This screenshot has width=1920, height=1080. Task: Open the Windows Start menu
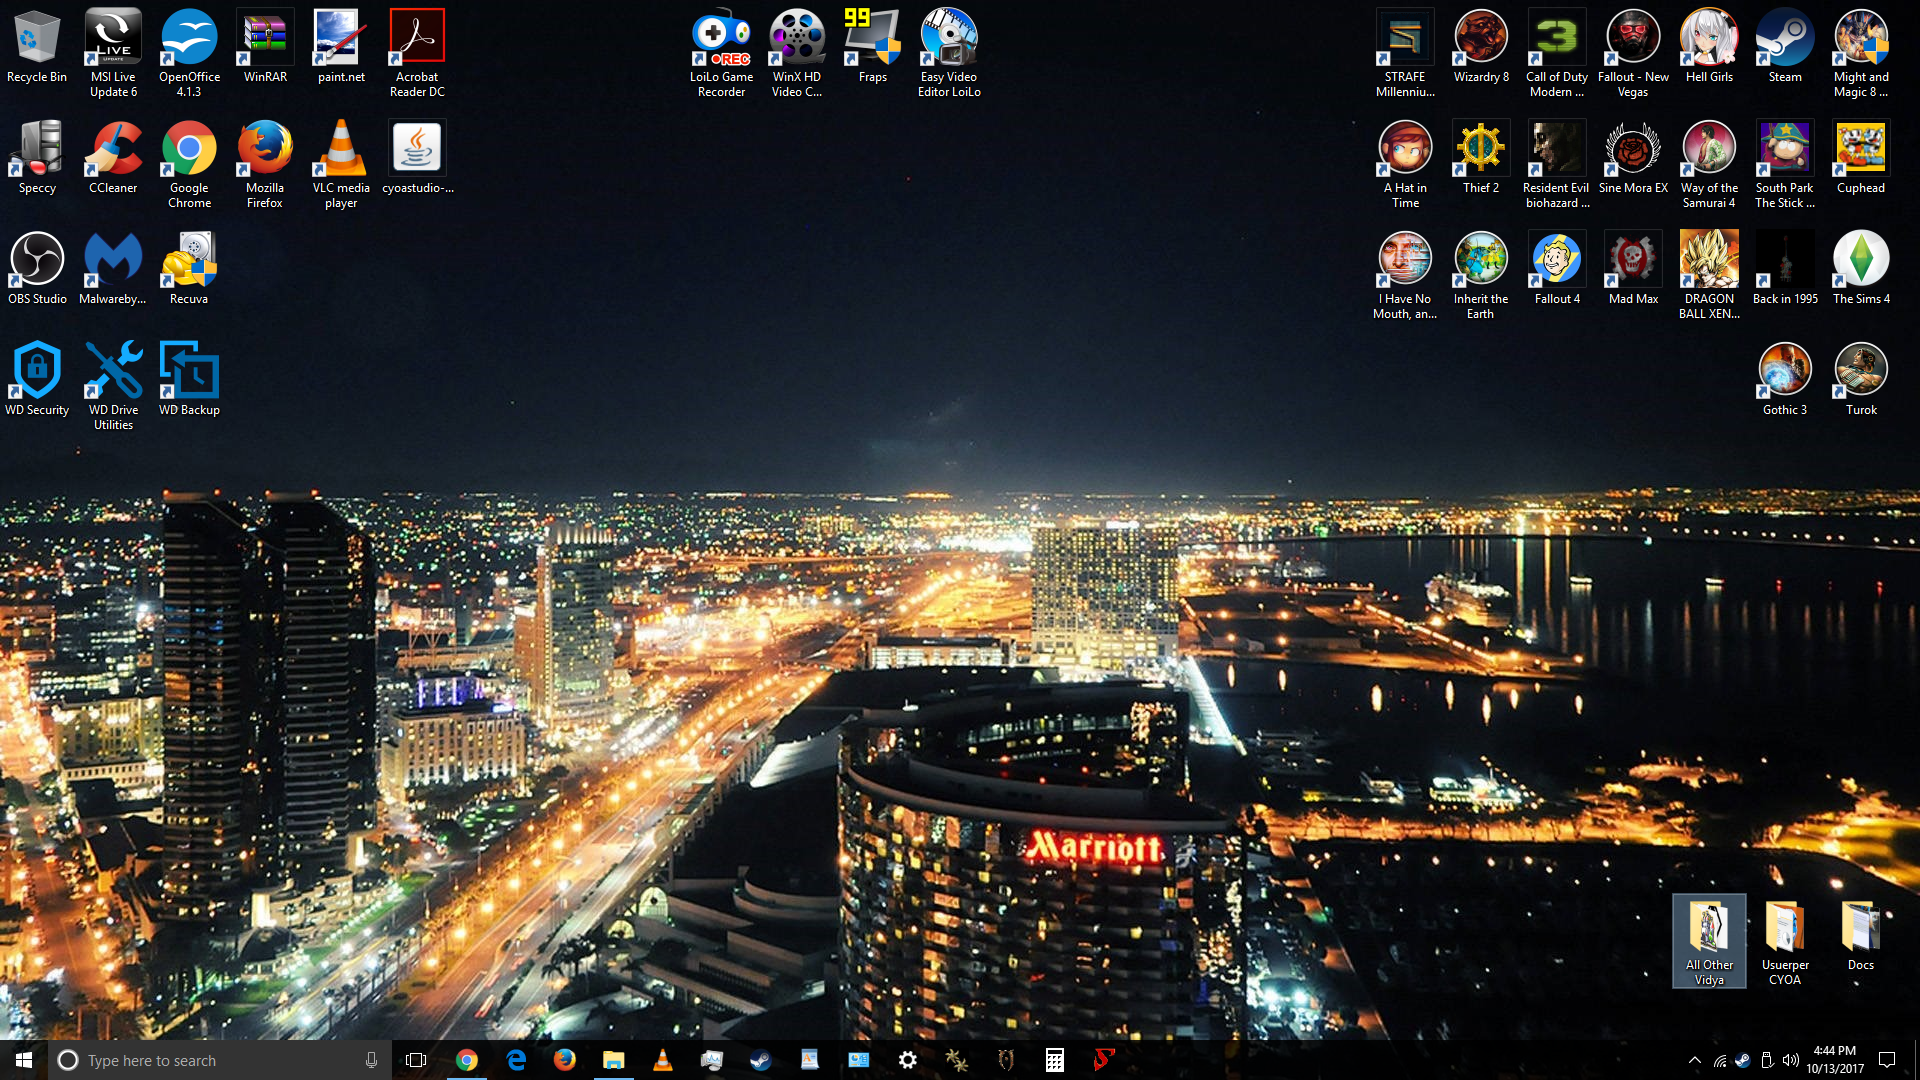[24, 1060]
